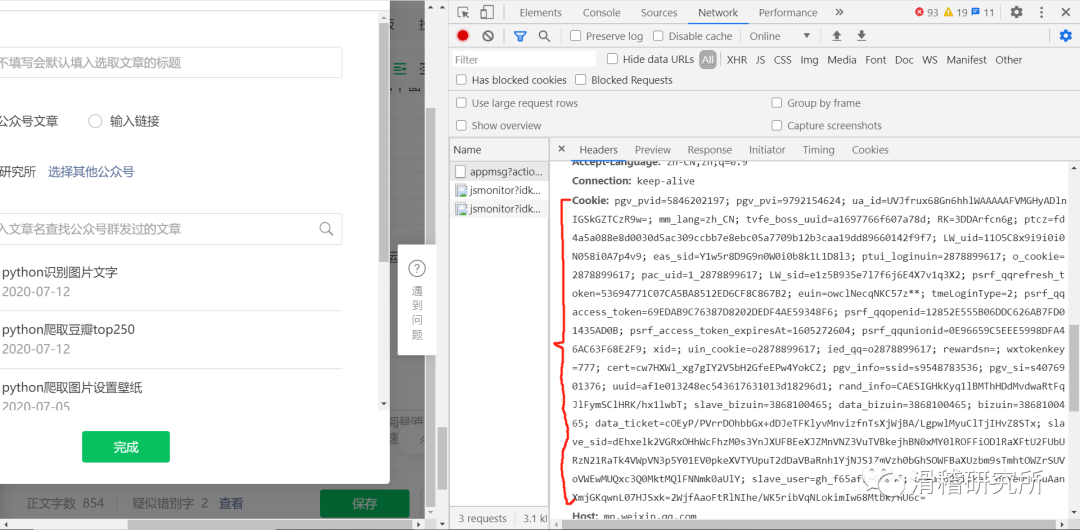The width and height of the screenshot is (1080, 530).
Task: Click the green 完成 button
Action: pos(126,447)
